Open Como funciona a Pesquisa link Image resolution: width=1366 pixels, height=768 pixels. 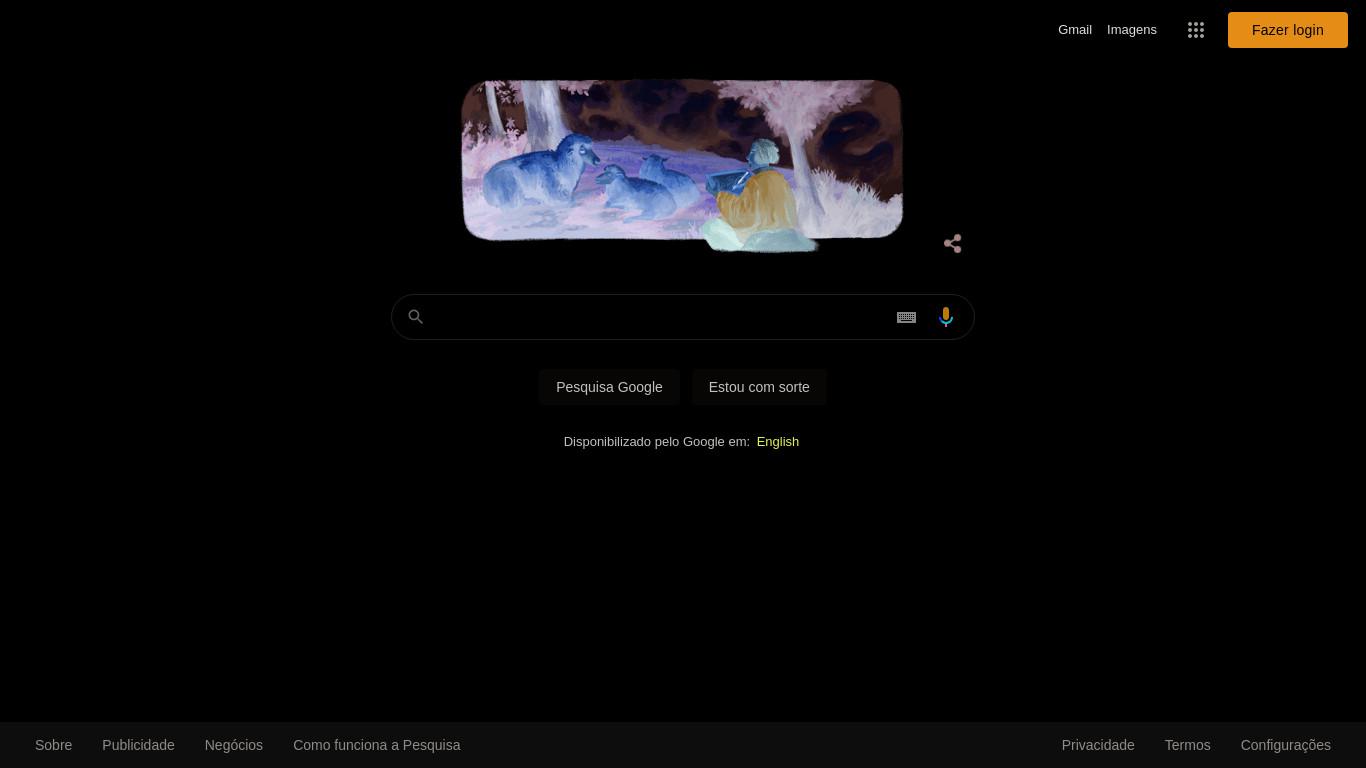(377, 745)
